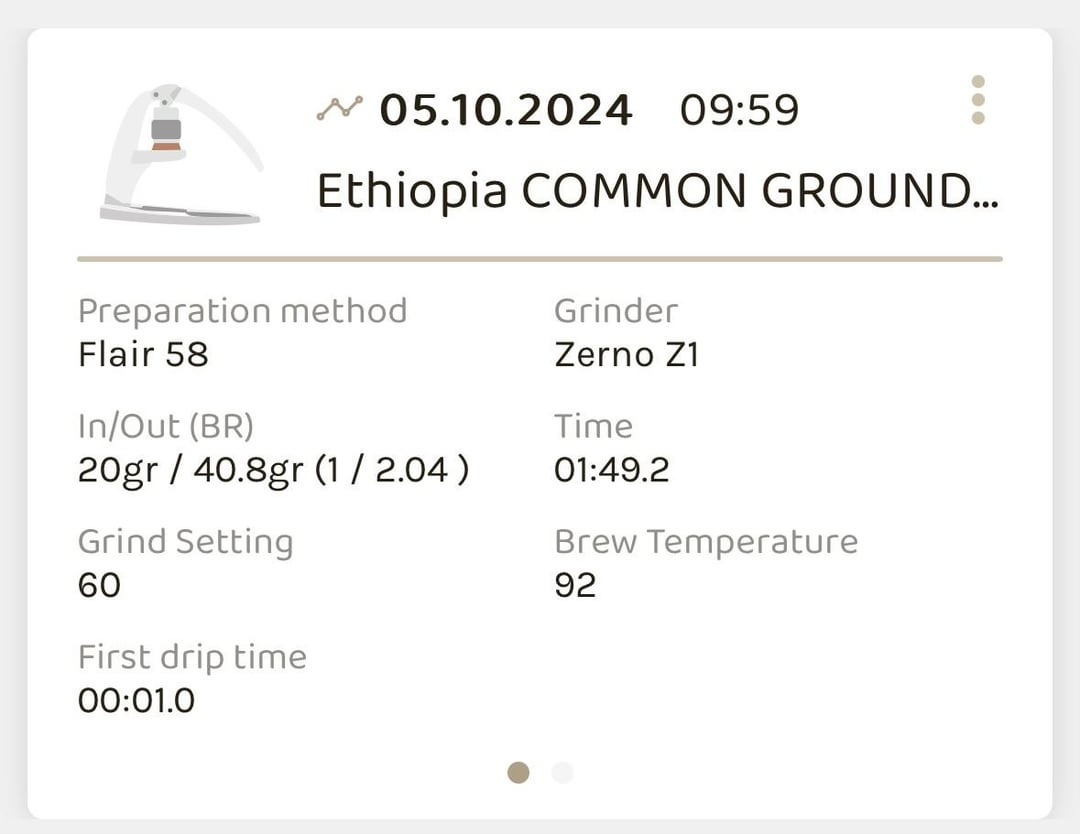The image size is (1080, 834).
Task: Click the 01:49.2 brew time value
Action: click(x=611, y=469)
